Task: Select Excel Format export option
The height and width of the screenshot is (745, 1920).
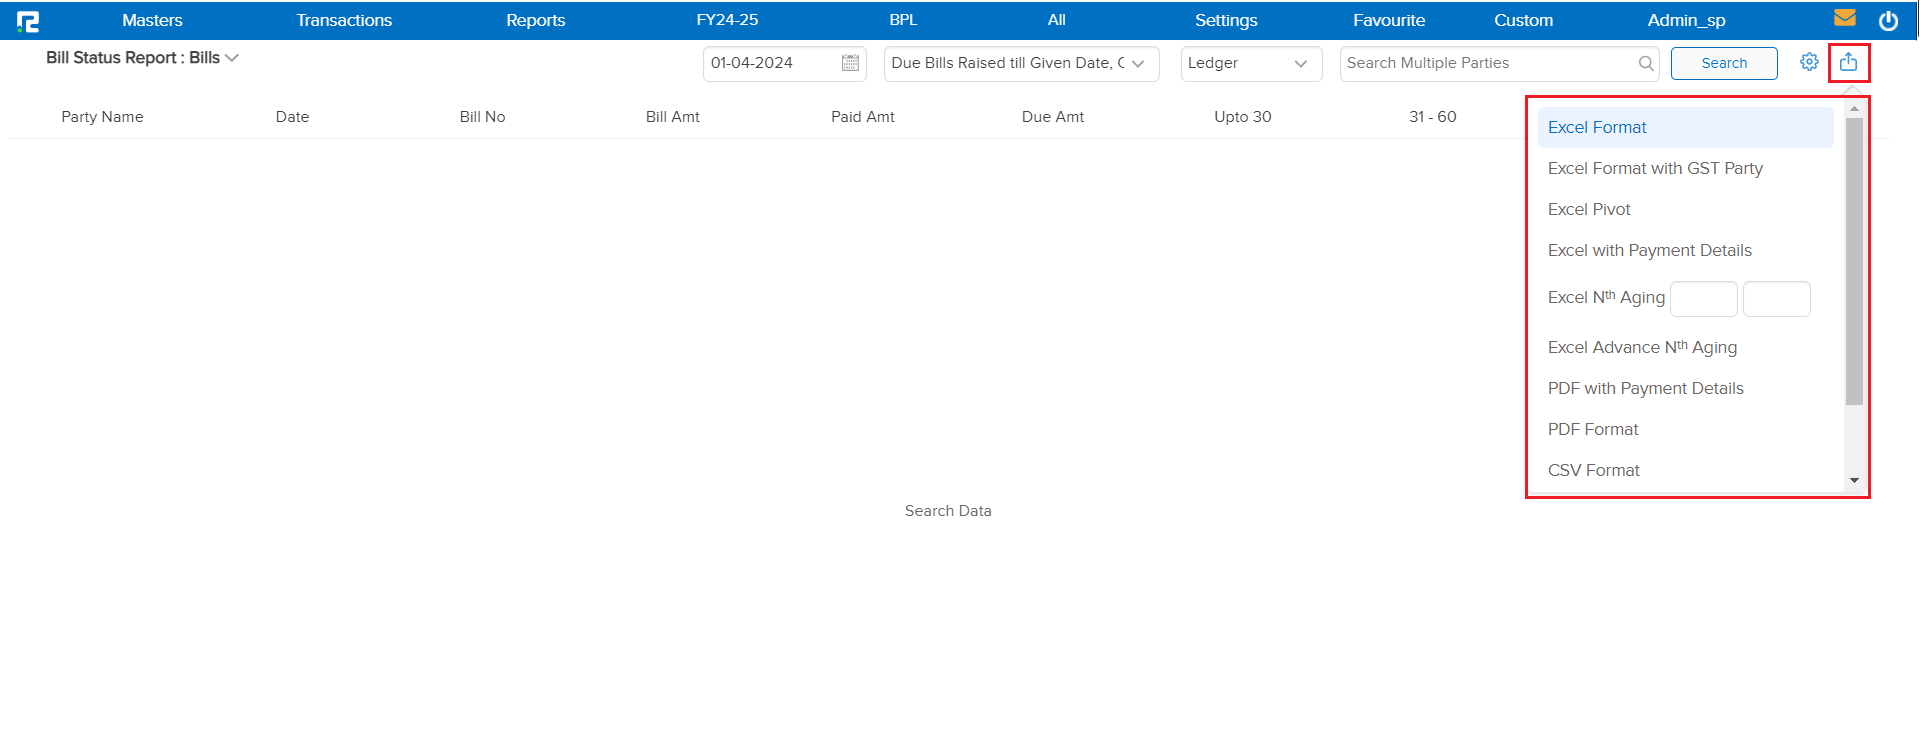Action: click(x=1597, y=127)
